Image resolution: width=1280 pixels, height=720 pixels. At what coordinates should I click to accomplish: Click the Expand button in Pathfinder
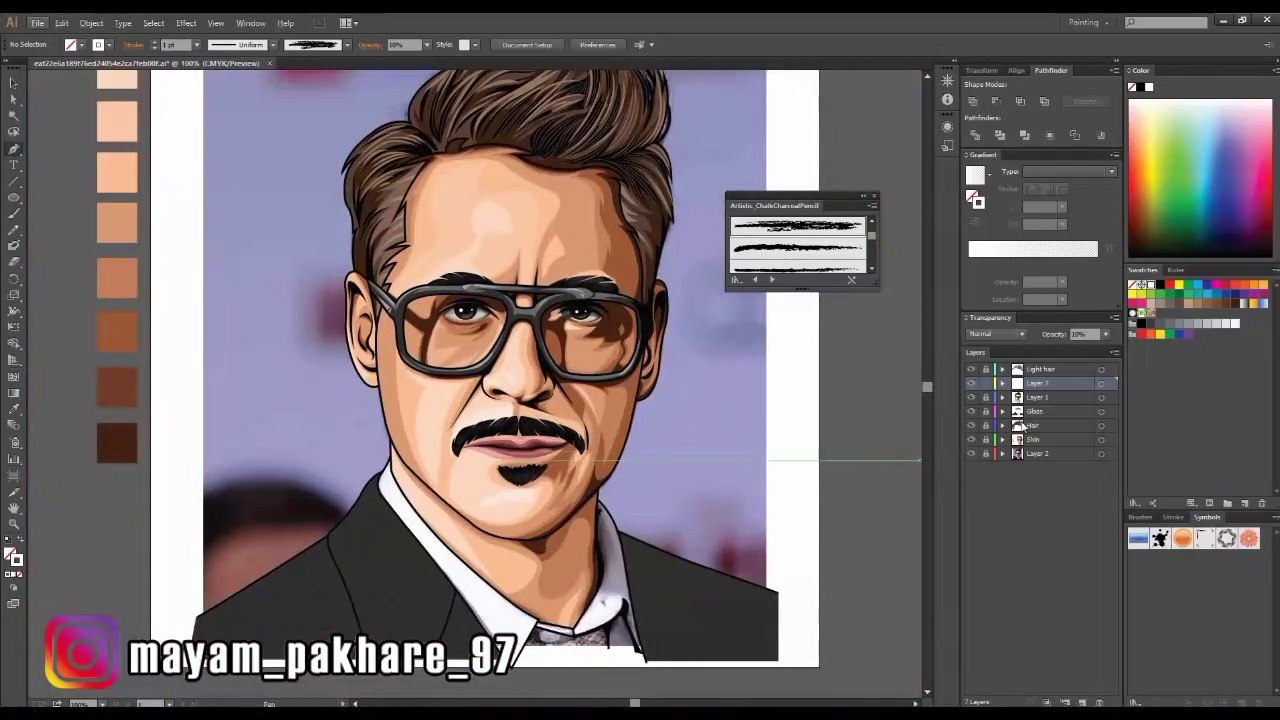pos(1085,101)
